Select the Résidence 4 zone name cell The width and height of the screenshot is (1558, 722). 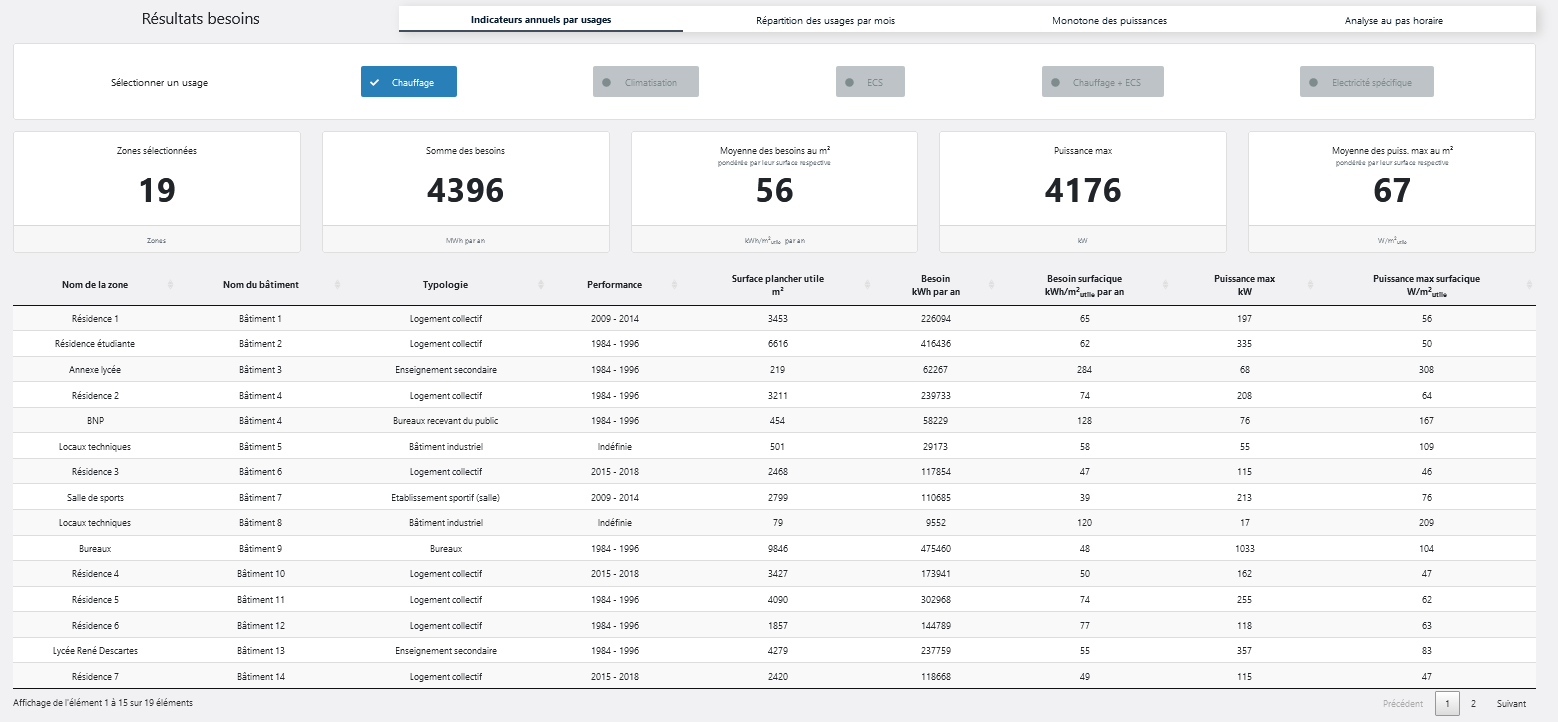95,574
